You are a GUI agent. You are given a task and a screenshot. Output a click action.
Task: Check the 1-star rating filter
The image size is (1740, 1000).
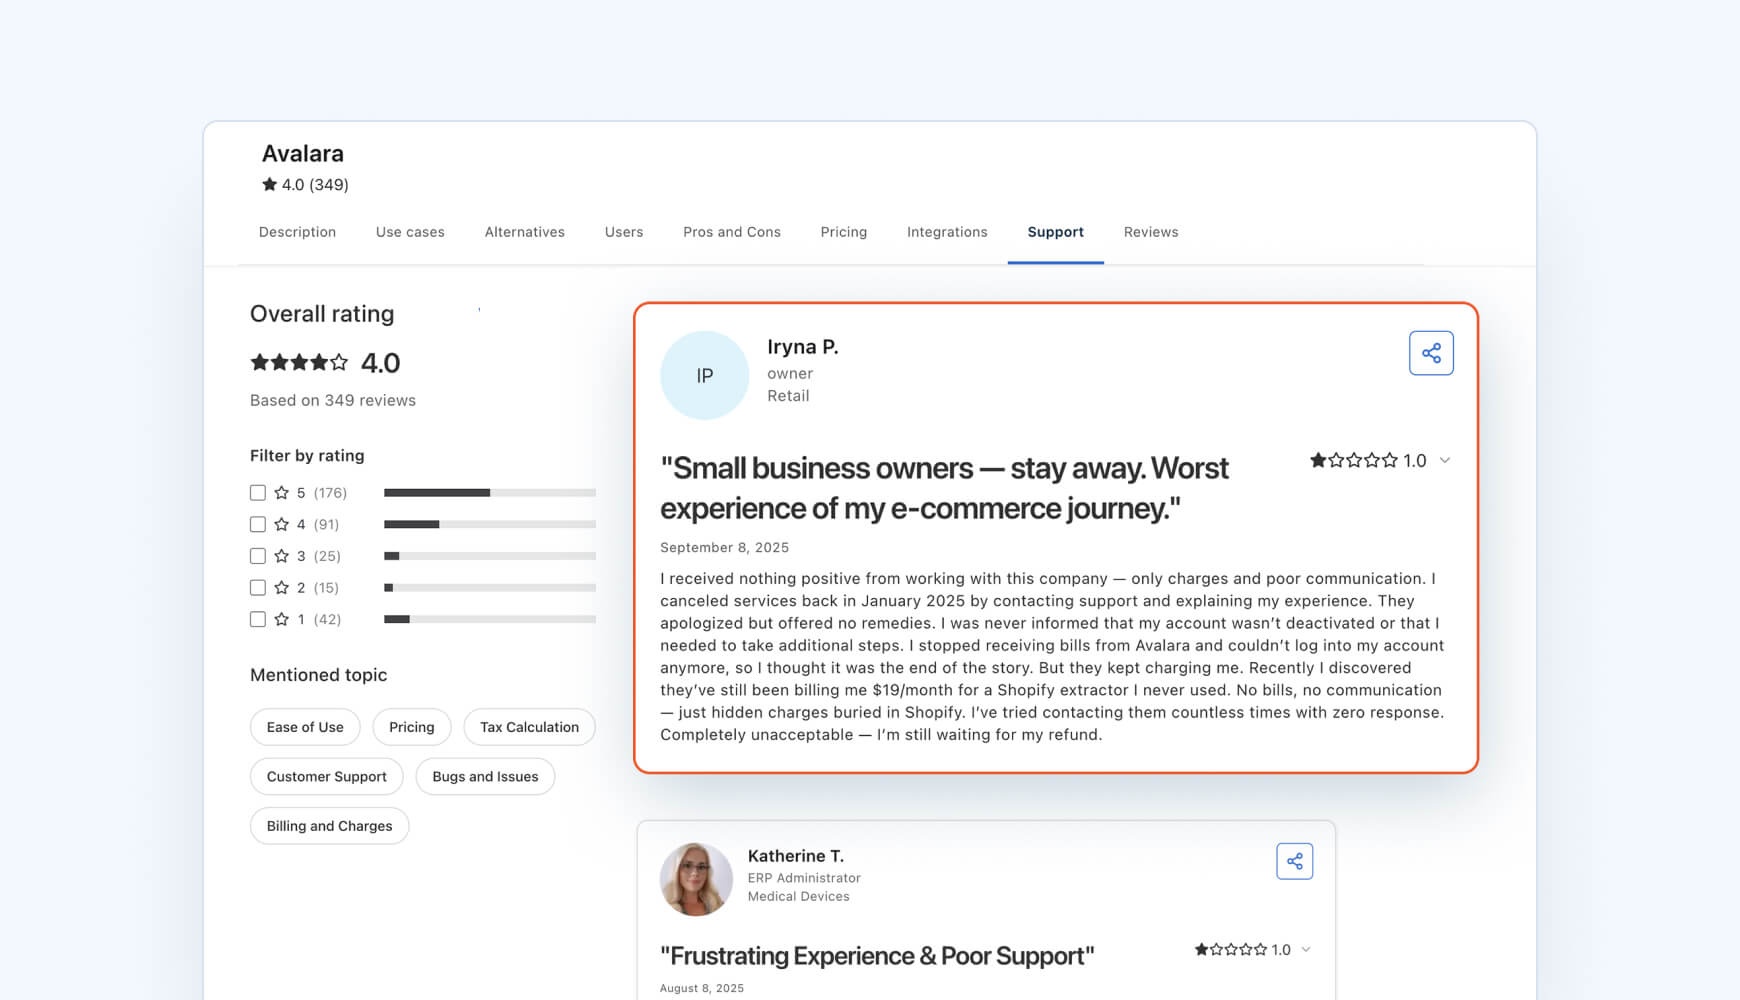256,619
